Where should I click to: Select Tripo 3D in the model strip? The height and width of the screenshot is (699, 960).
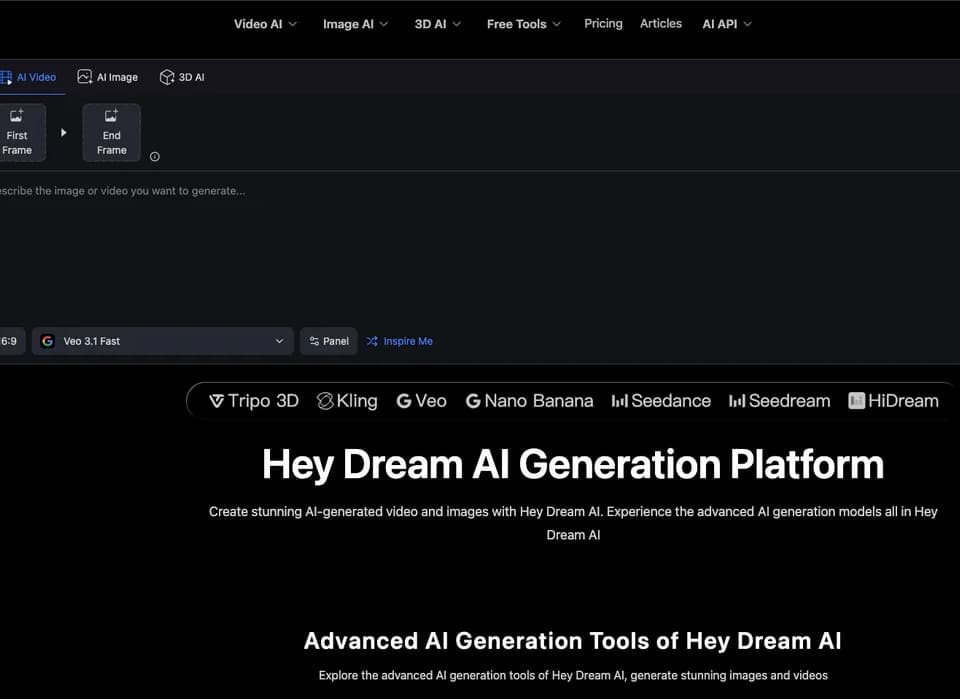(253, 401)
